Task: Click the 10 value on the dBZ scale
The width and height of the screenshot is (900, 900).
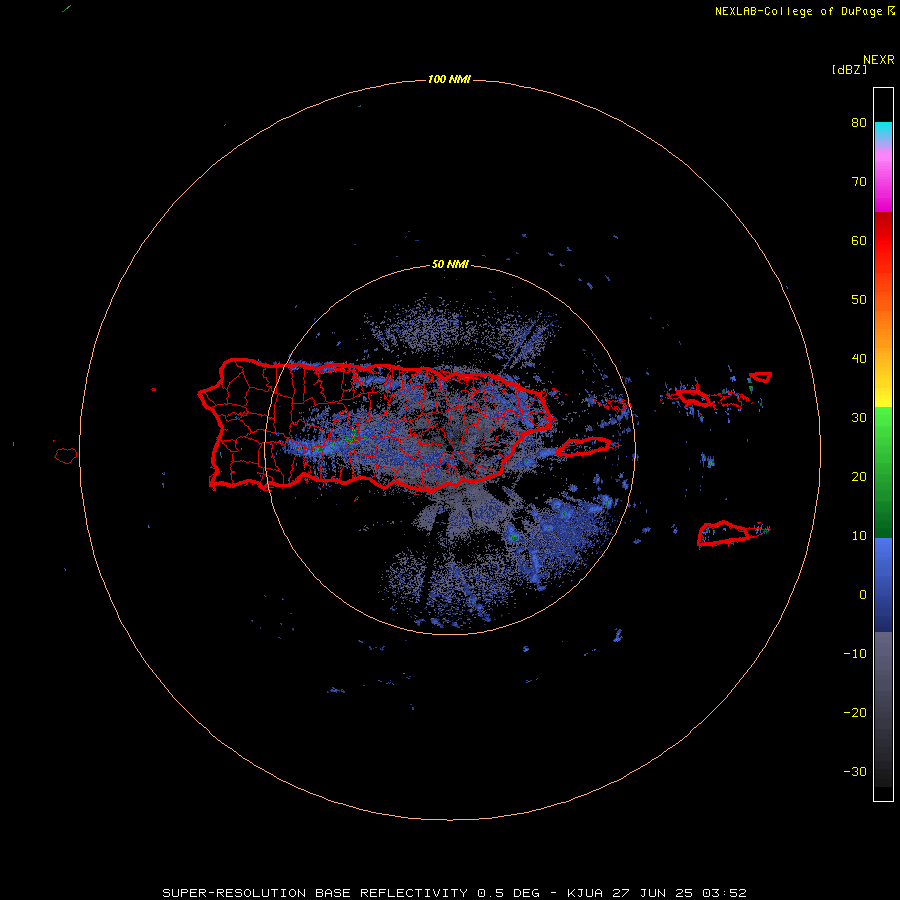Action: pyautogui.click(x=859, y=536)
